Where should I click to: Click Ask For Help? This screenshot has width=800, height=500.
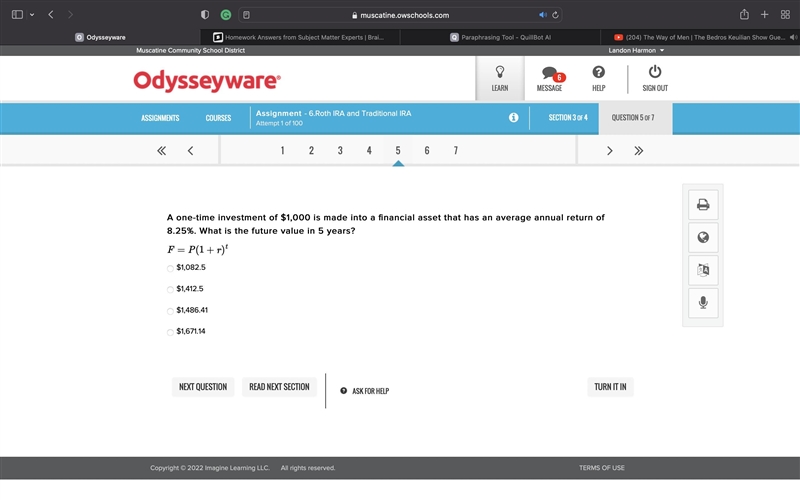pos(365,391)
